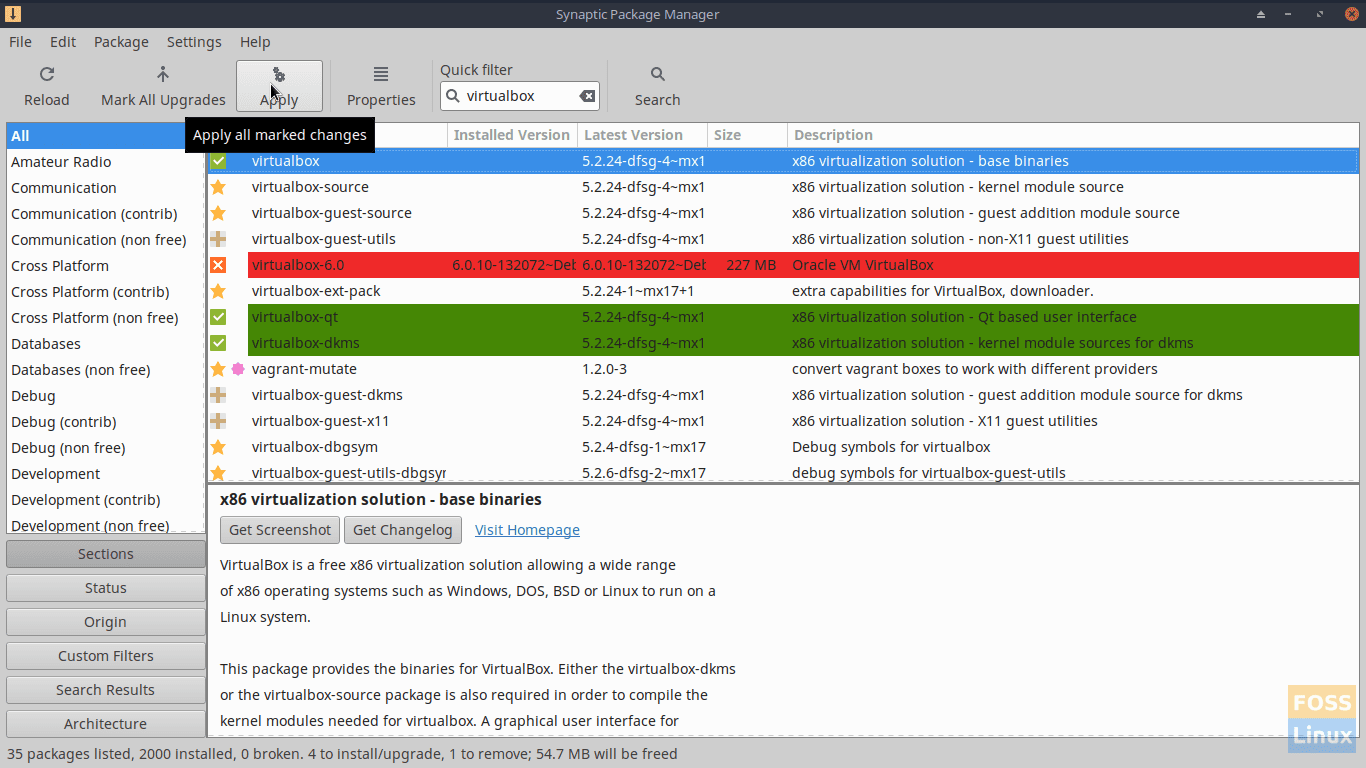Select the Amateur Radio section
Viewport: 1366px width, 768px height.
pos(105,162)
